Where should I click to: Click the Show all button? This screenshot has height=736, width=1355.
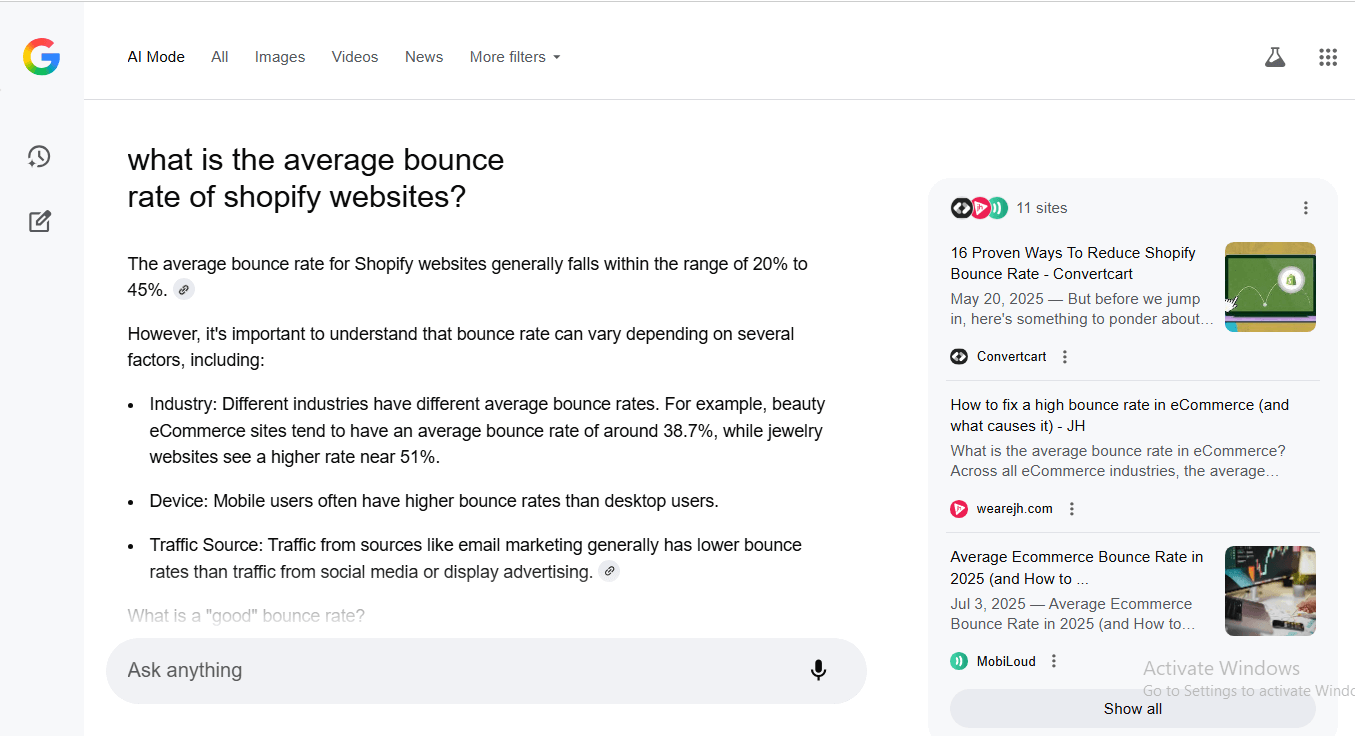[x=1132, y=709]
